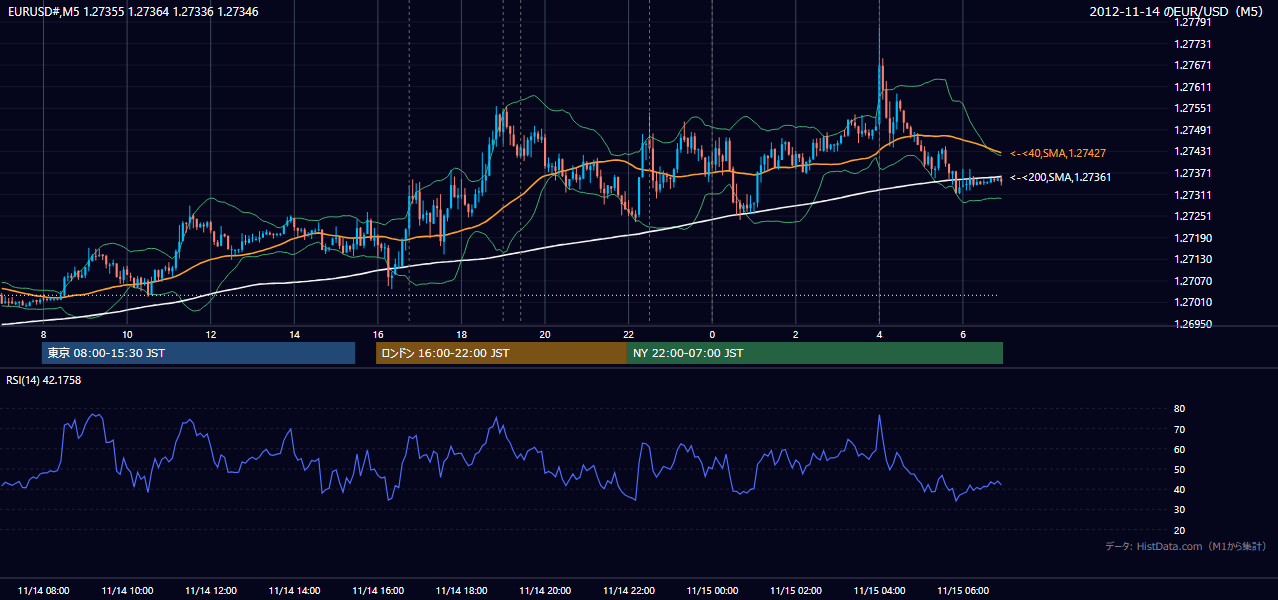Select the 40 SMA 1.27427 label
The height and width of the screenshot is (600, 1278).
pos(1058,153)
